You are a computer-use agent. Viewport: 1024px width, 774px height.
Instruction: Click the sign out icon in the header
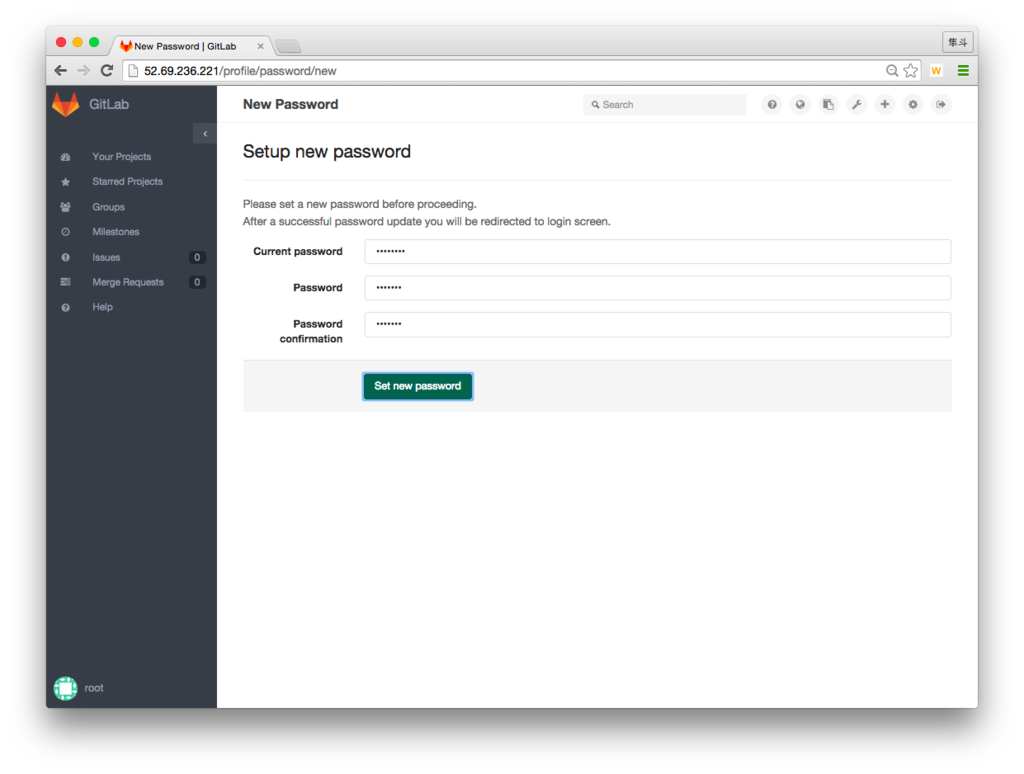[941, 105]
